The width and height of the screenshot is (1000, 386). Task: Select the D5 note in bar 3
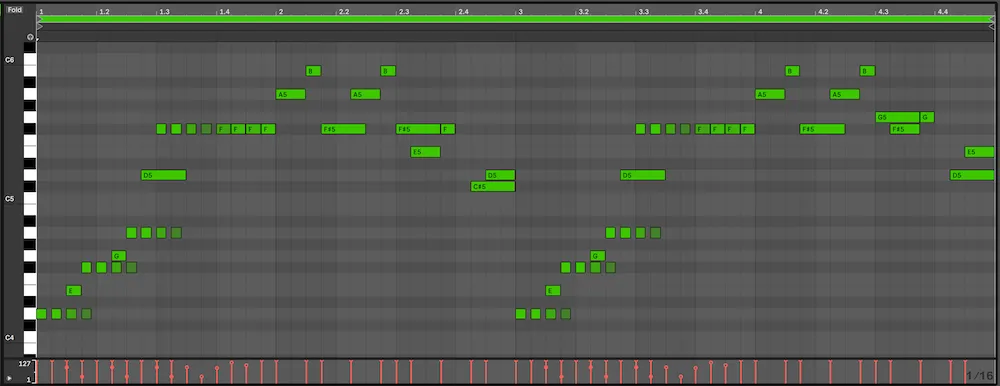point(643,175)
